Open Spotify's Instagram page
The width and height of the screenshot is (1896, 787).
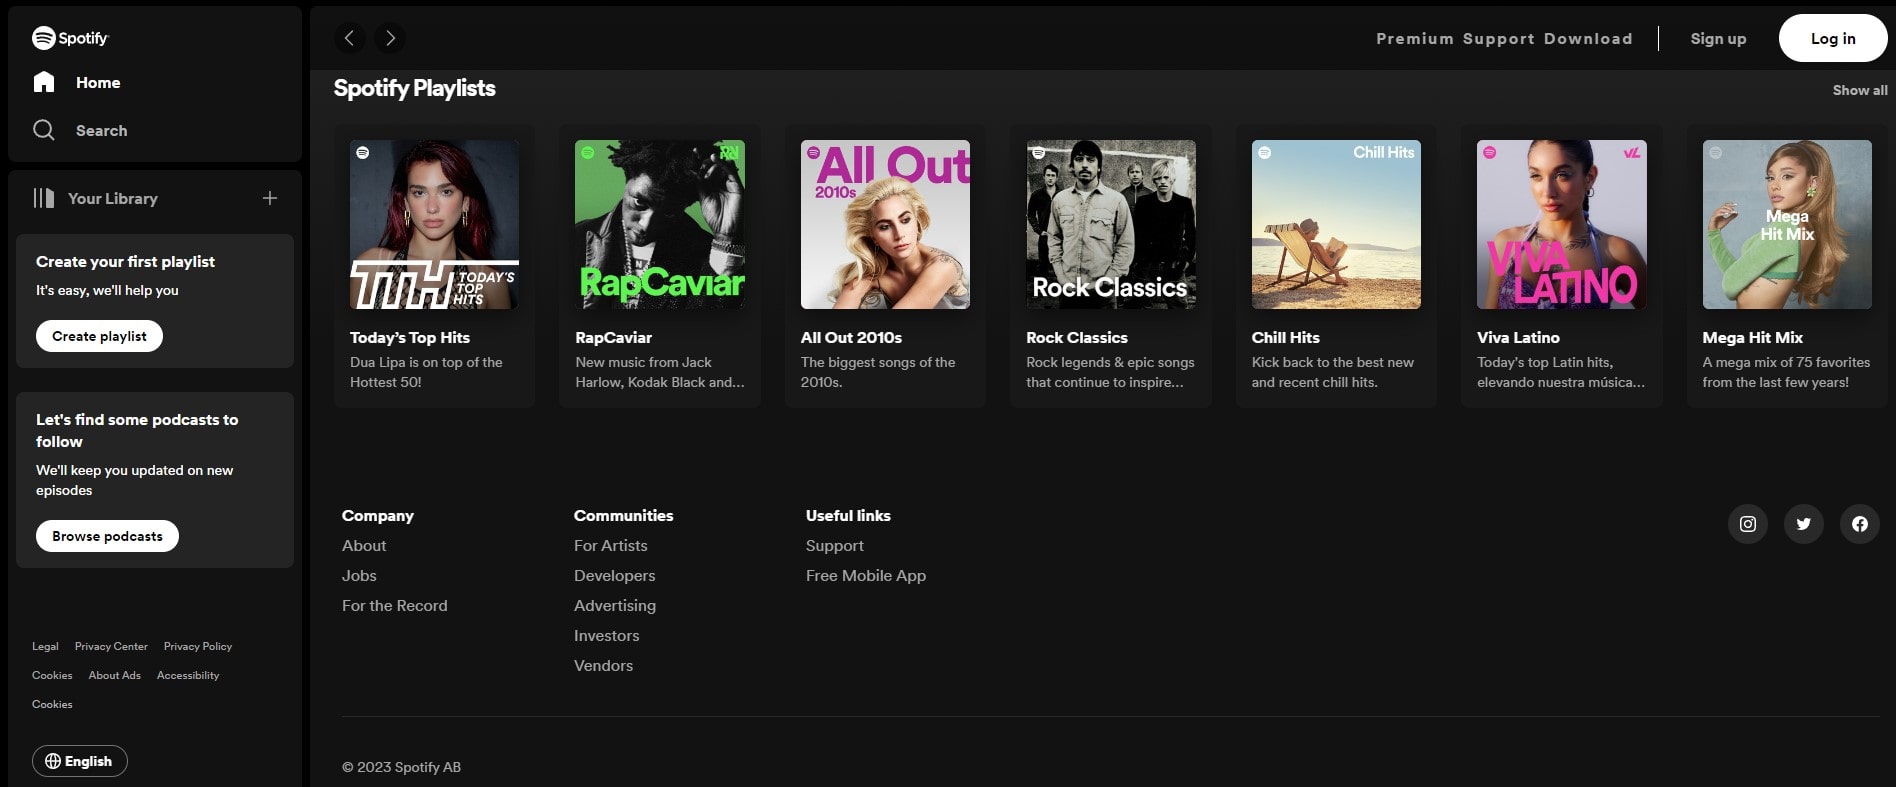coord(1748,524)
